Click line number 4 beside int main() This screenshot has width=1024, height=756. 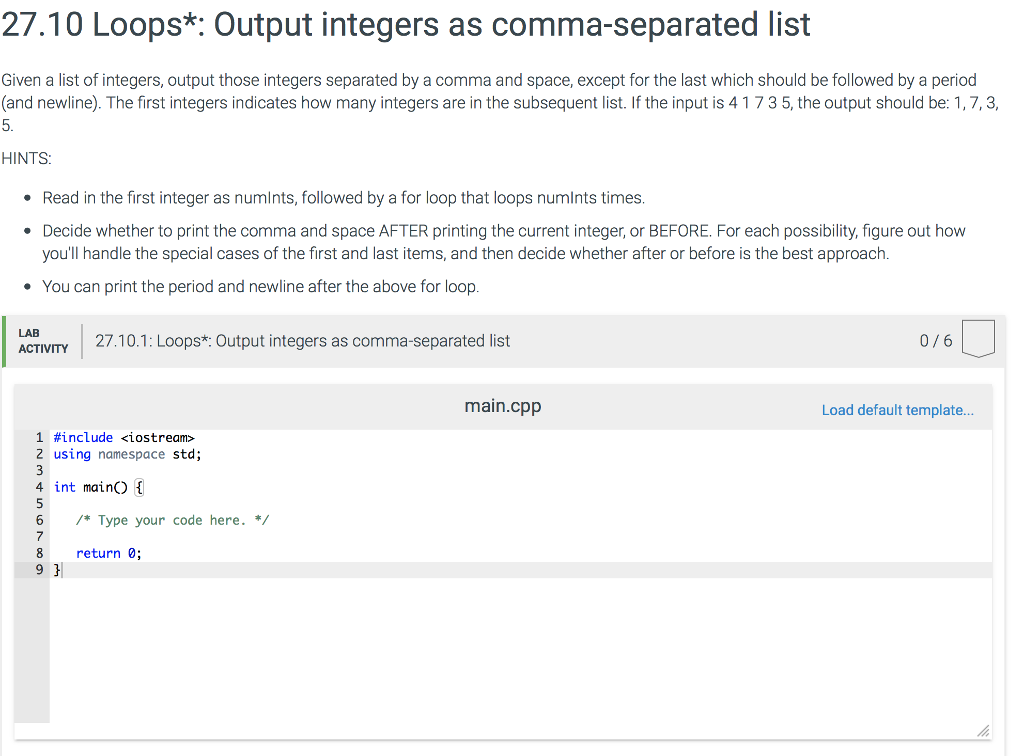click(x=39, y=486)
